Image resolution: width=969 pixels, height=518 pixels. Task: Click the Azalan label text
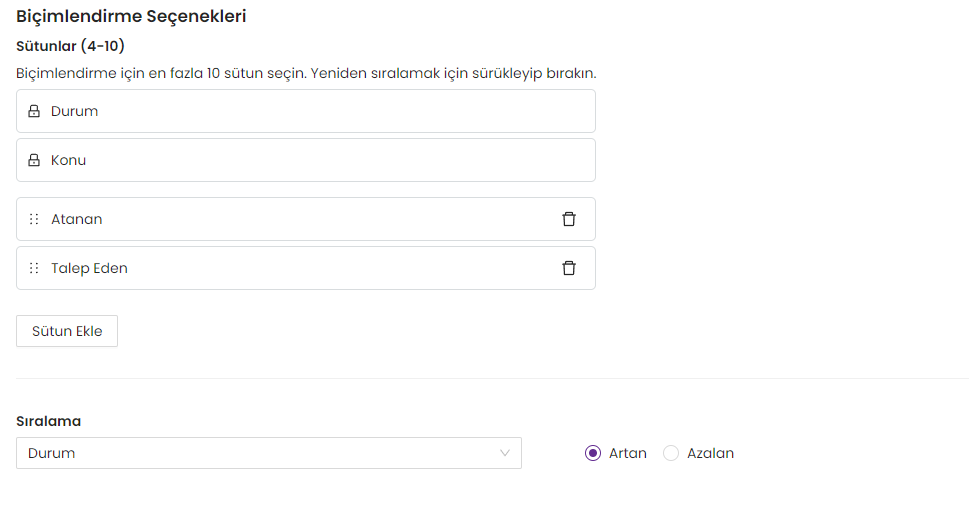pyautogui.click(x=711, y=453)
